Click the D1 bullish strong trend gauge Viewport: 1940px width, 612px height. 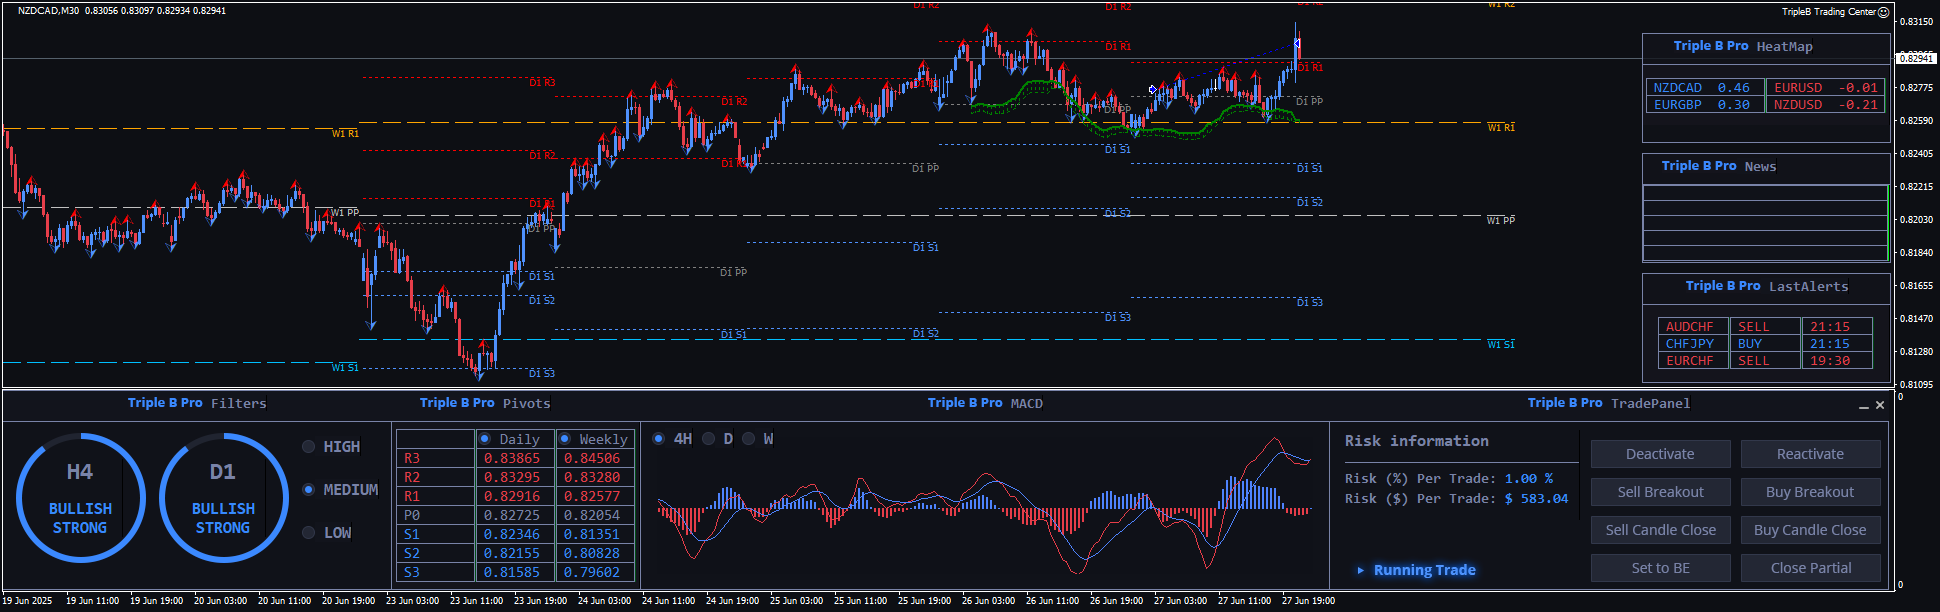[223, 498]
